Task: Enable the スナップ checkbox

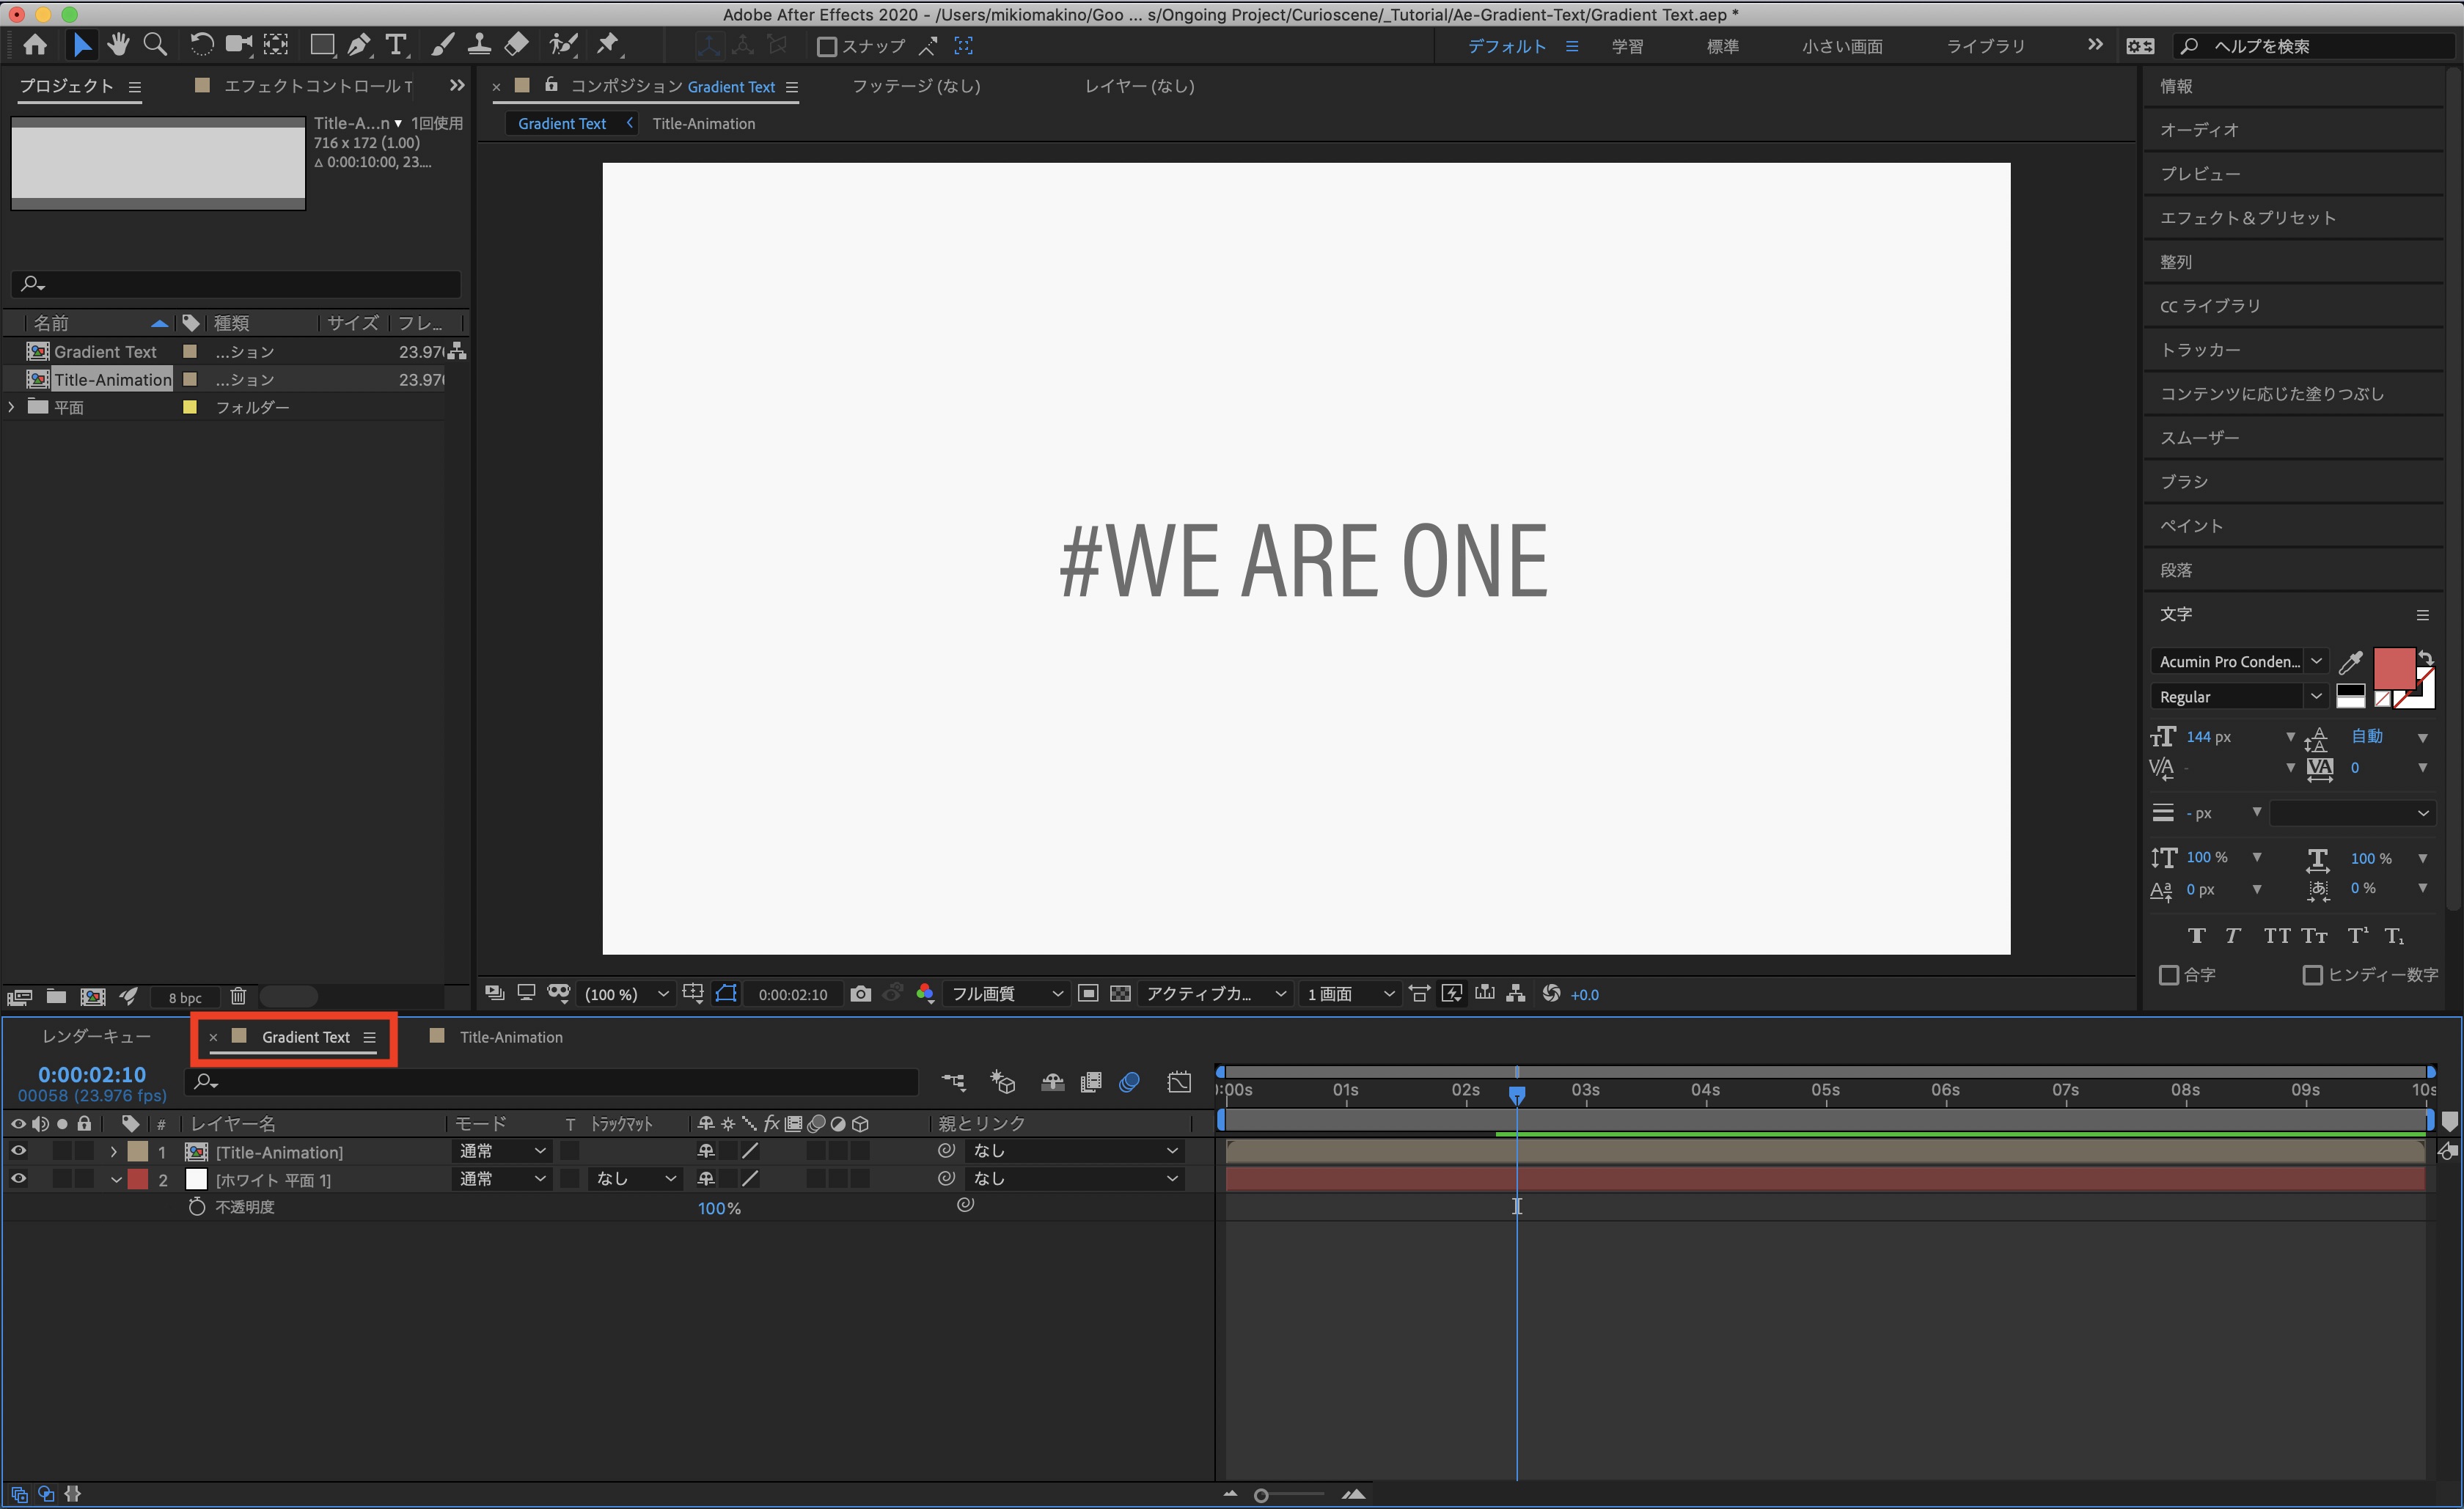Action: coord(826,46)
